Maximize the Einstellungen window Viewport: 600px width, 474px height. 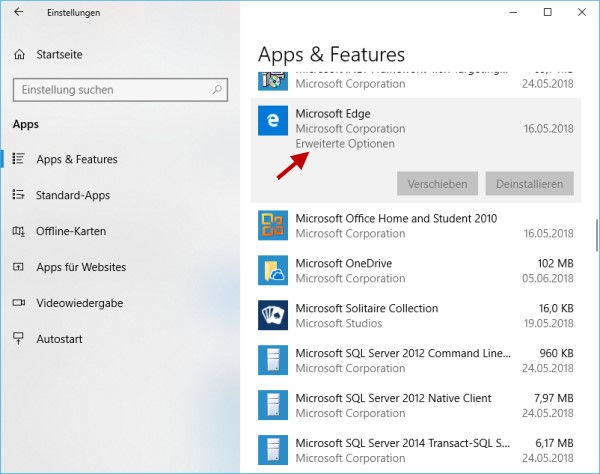pos(548,12)
